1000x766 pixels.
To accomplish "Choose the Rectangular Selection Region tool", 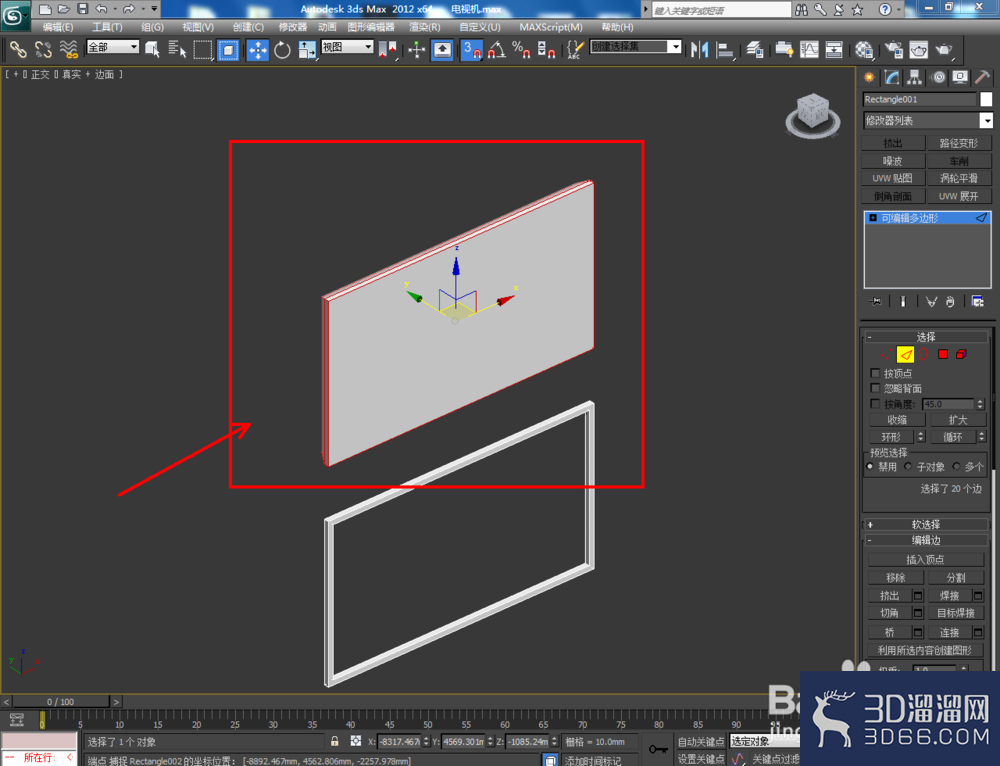I will pos(203,49).
